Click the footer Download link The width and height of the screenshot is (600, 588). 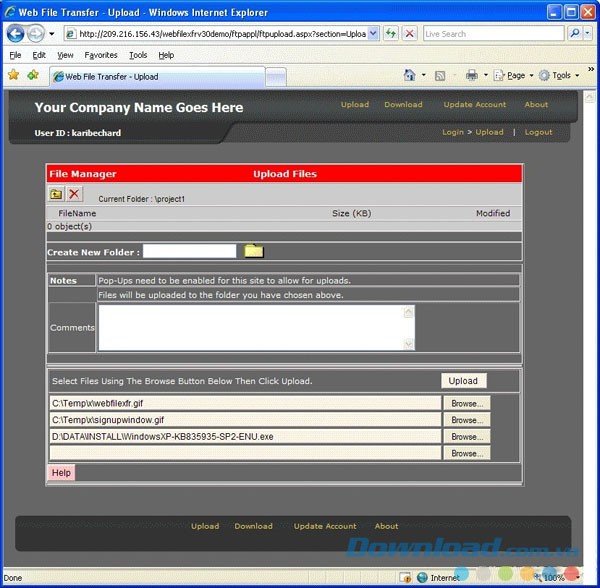(x=253, y=526)
